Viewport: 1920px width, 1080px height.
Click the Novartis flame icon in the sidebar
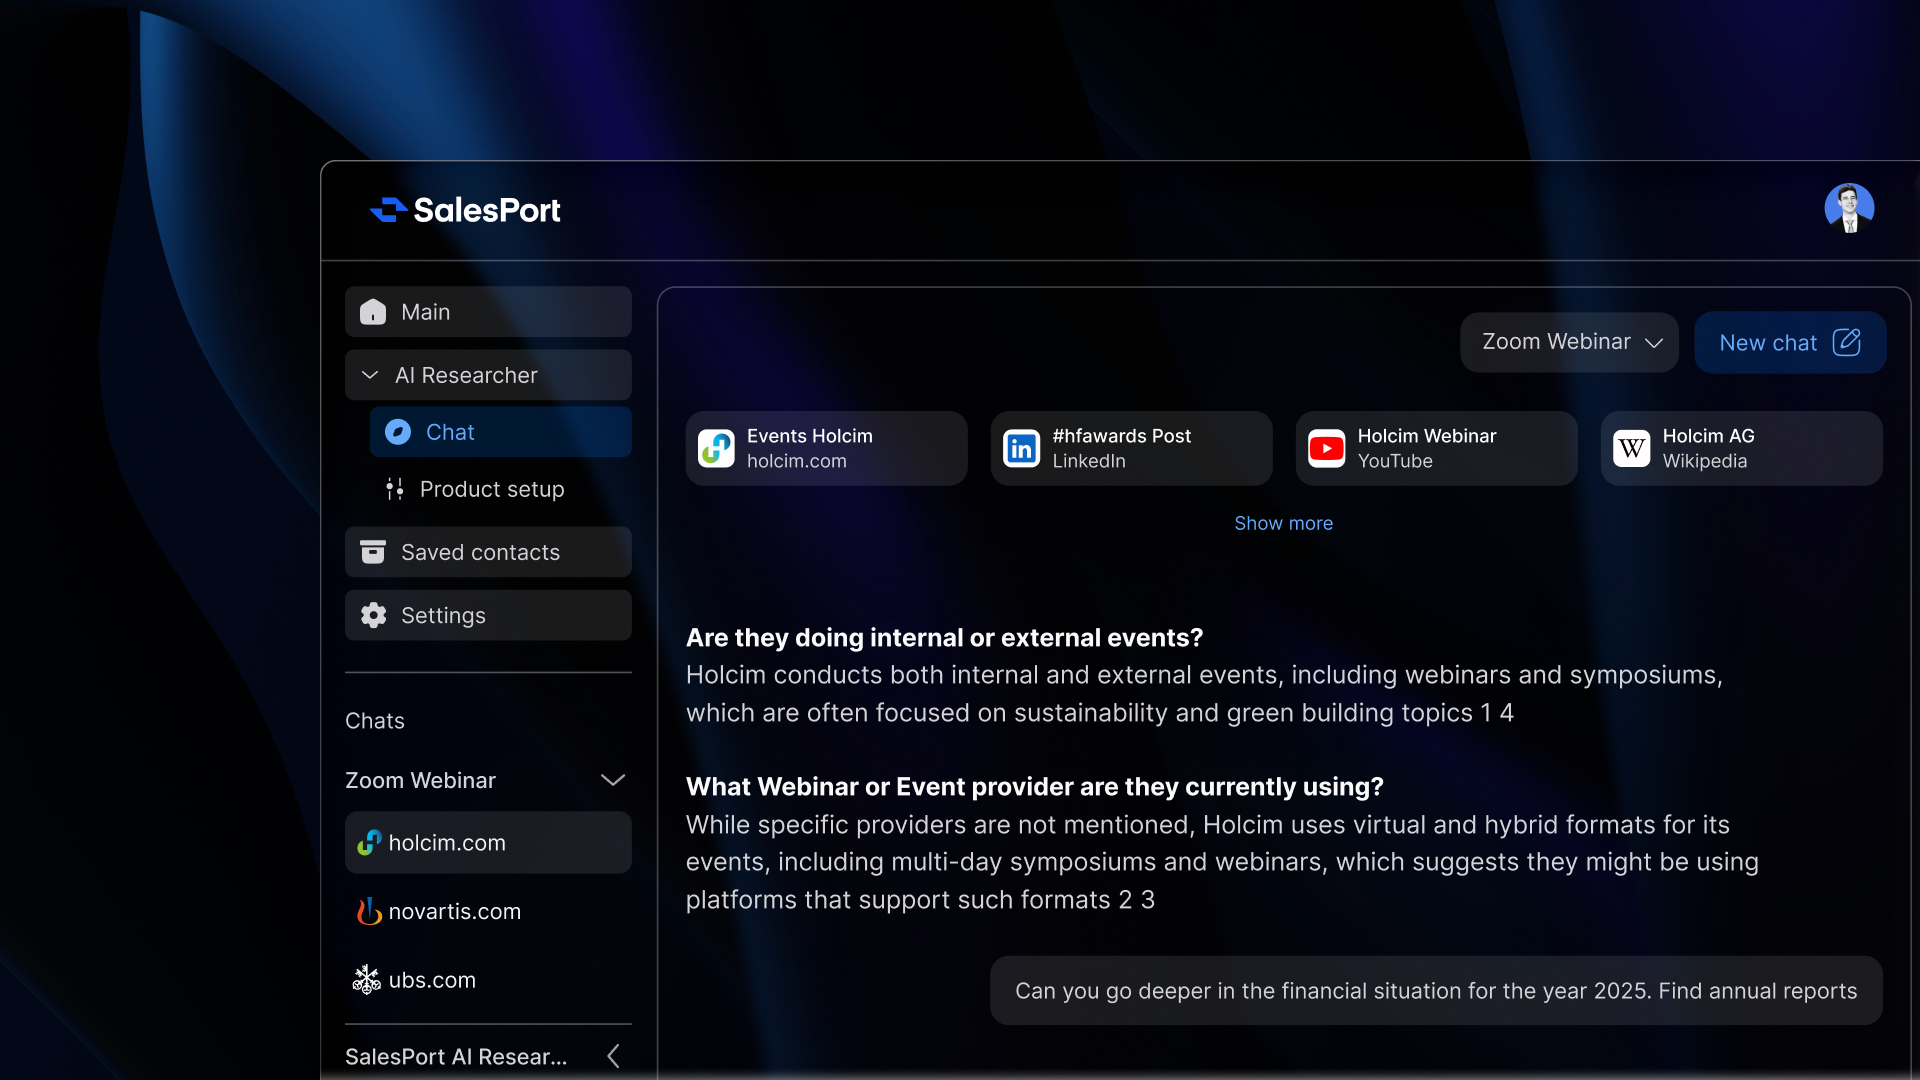coord(368,911)
